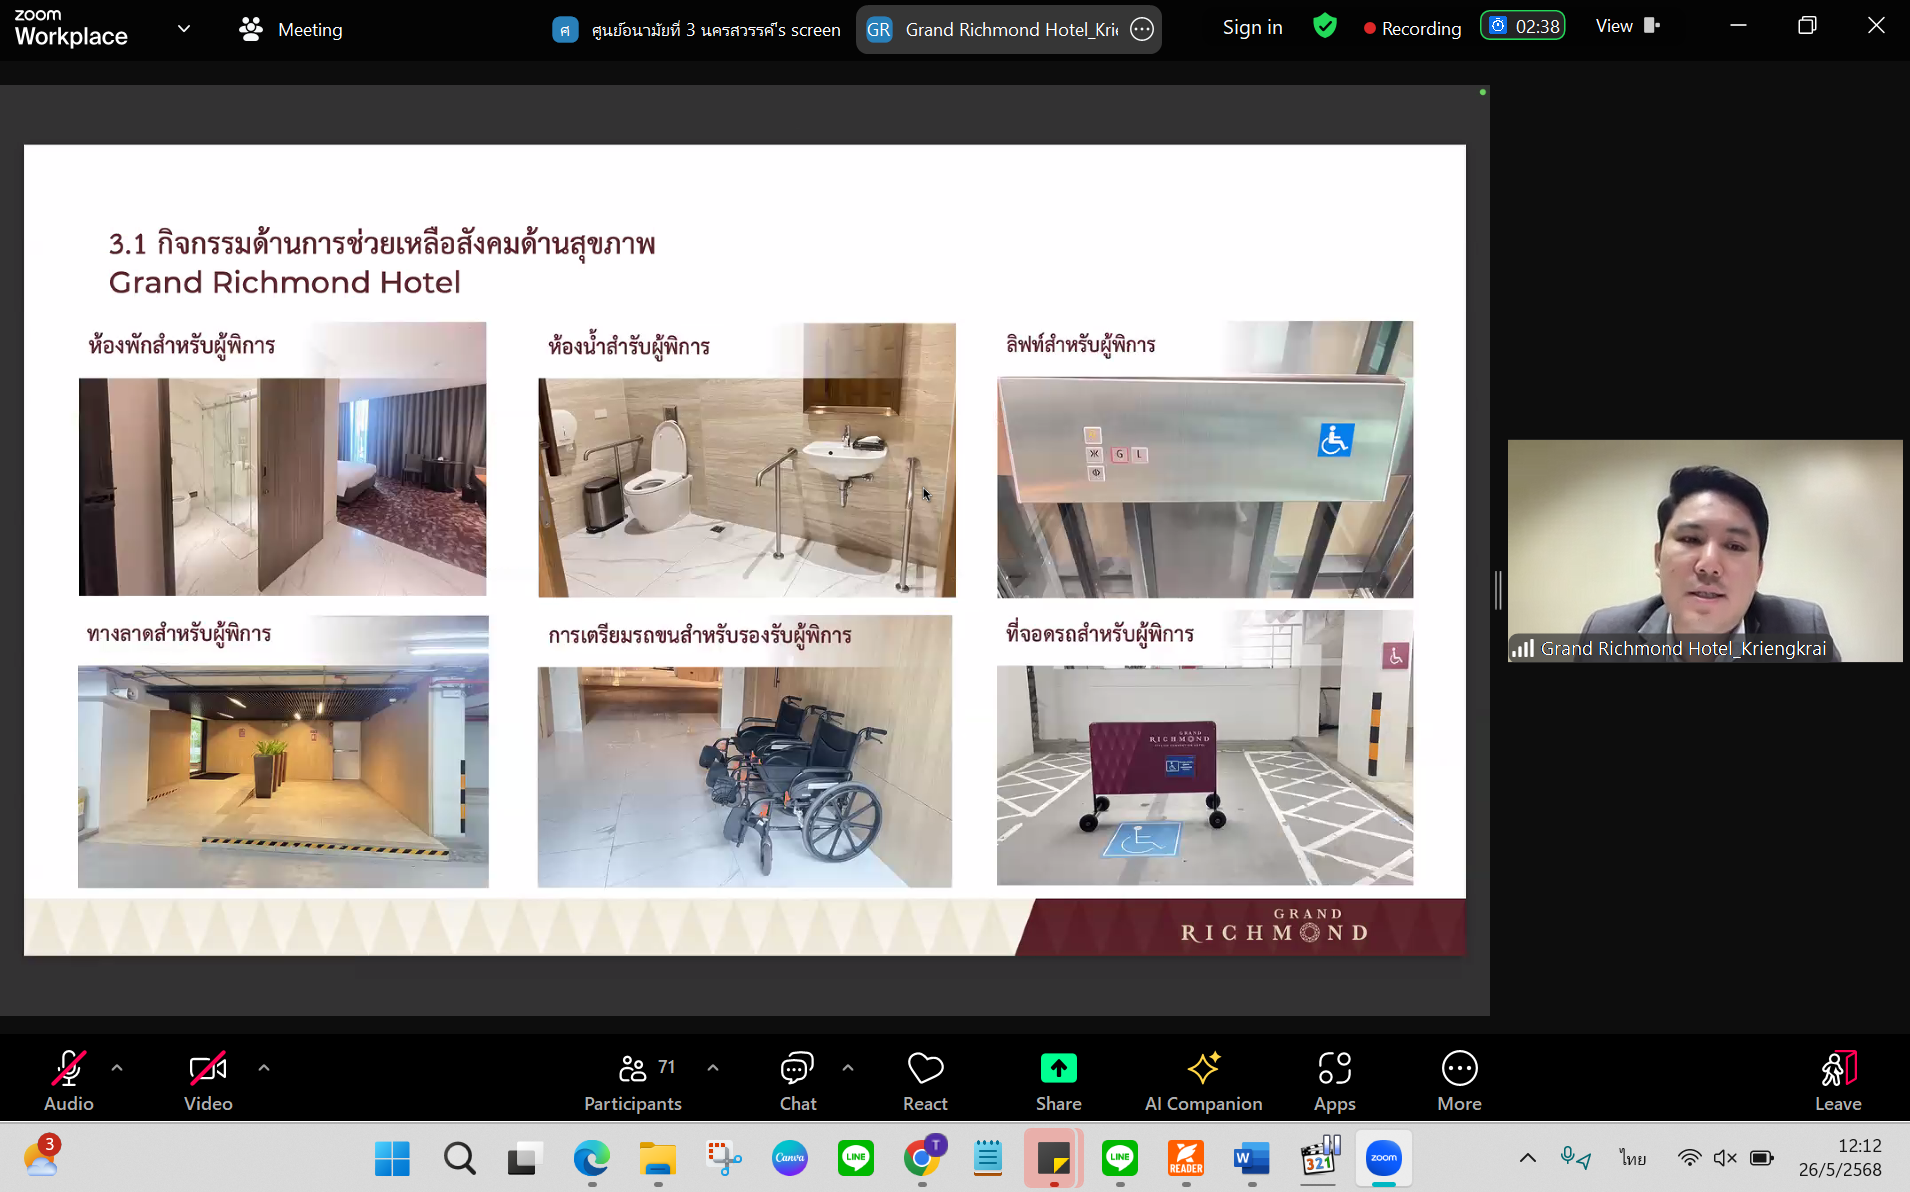The image size is (1910, 1192).
Task: Select the Grand Richmond Hotel shared screen tab
Action: [1010, 29]
